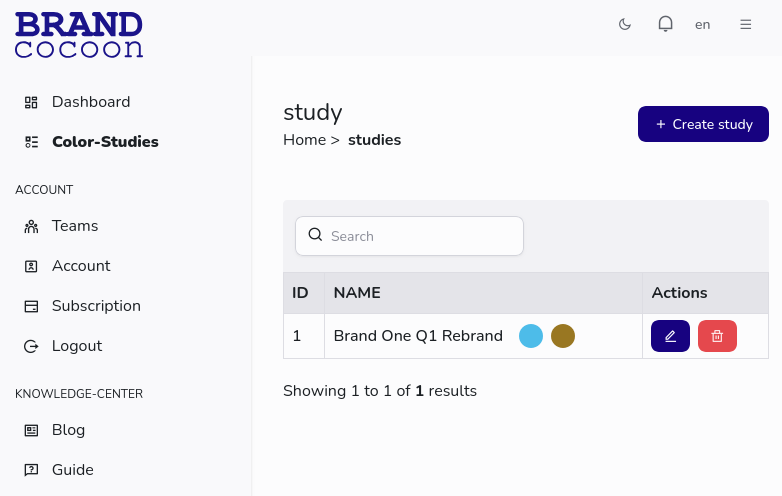
Task: Go to the Account page
Action: tap(80, 266)
